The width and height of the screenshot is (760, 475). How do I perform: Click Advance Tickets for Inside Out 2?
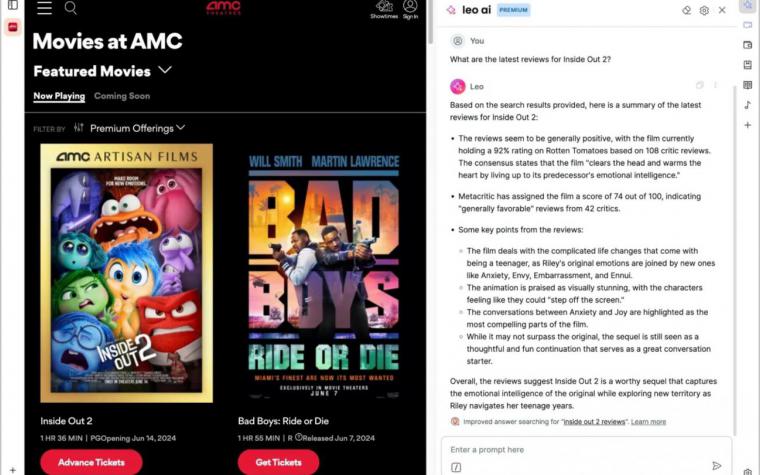pyautogui.click(x=91, y=462)
